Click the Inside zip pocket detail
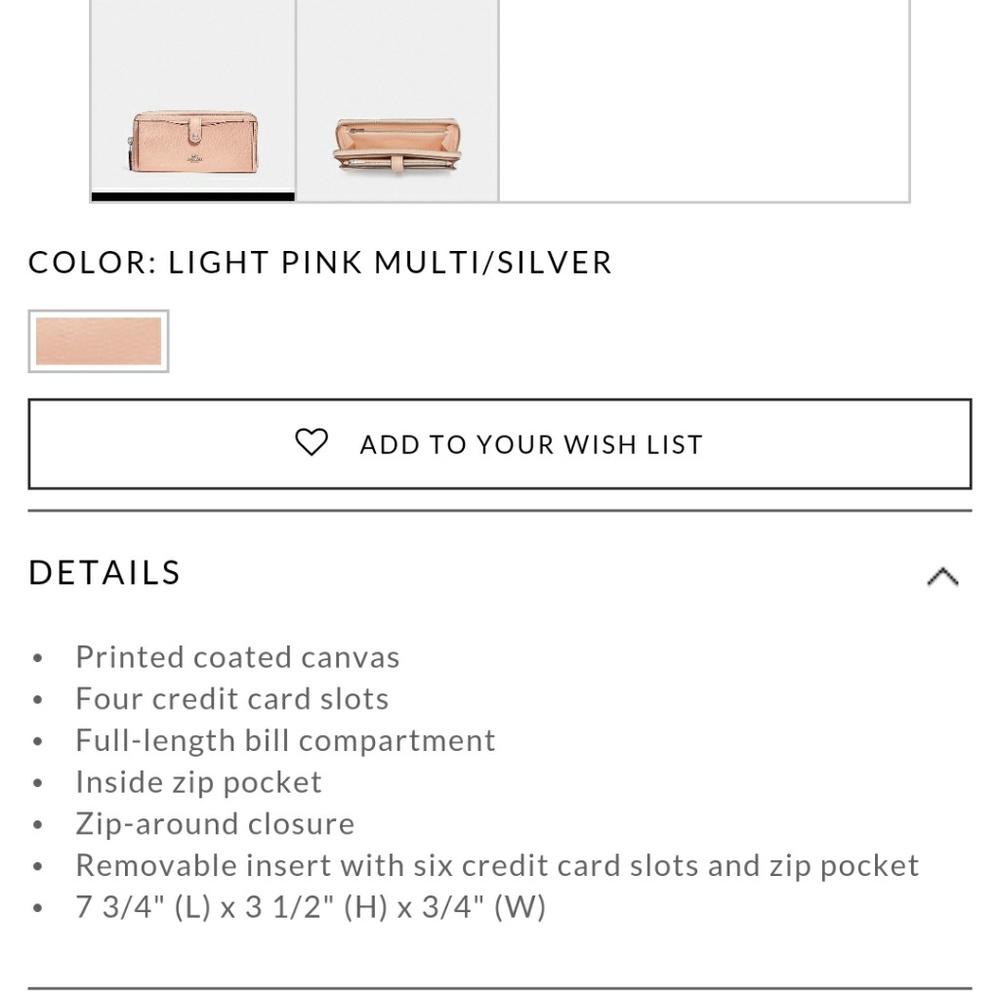 (x=198, y=781)
